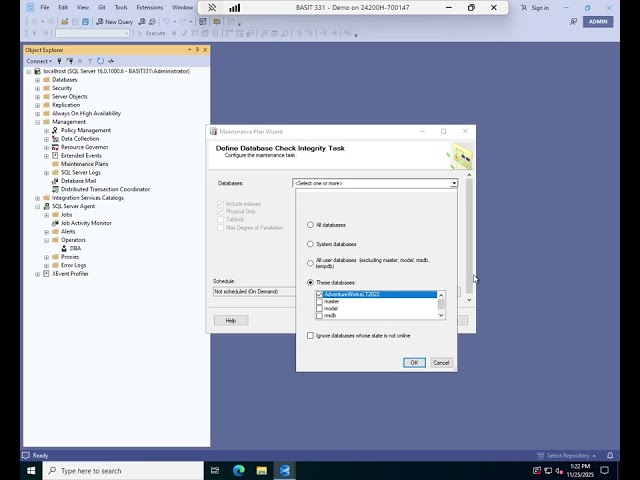This screenshot has width=640, height=480.
Task: Select the All user databases radio button
Action: tap(310, 263)
